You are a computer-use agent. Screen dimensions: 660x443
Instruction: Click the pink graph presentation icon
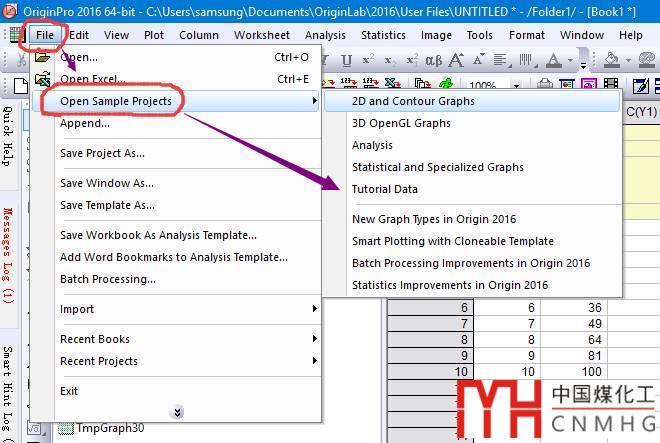coord(589,83)
